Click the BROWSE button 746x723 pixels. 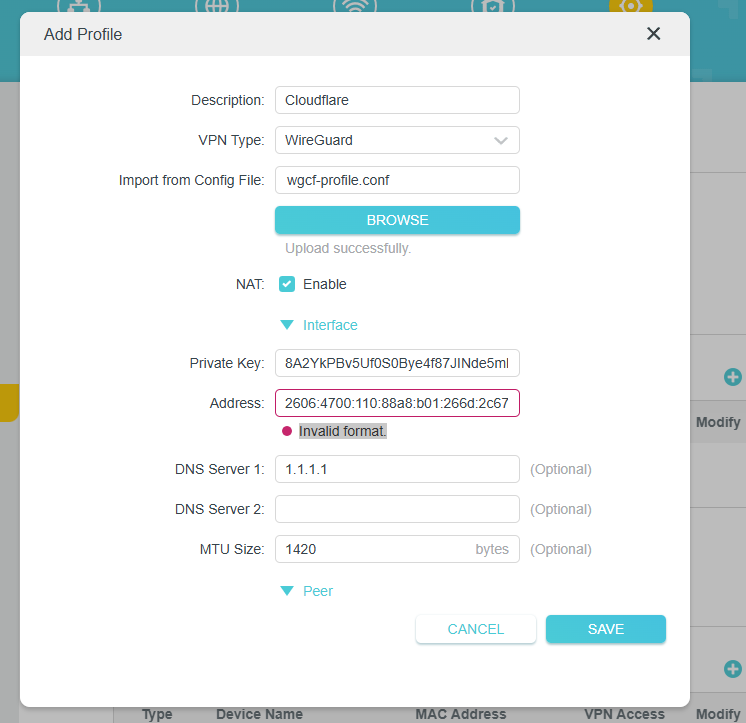pyautogui.click(x=397, y=220)
